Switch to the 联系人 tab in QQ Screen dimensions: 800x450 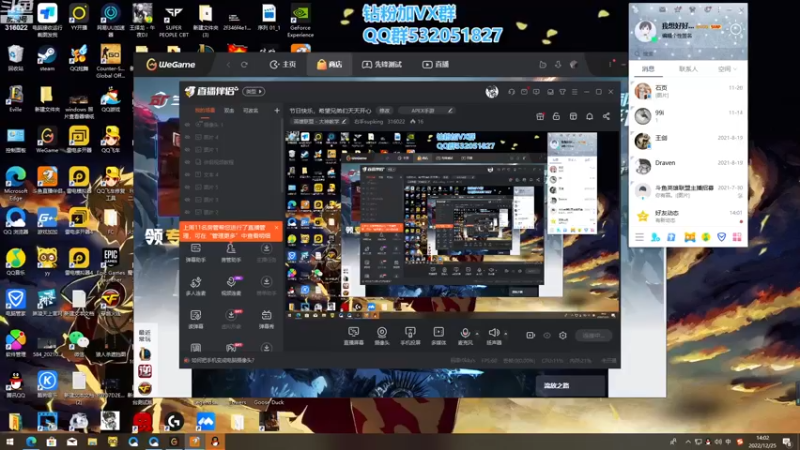688,69
